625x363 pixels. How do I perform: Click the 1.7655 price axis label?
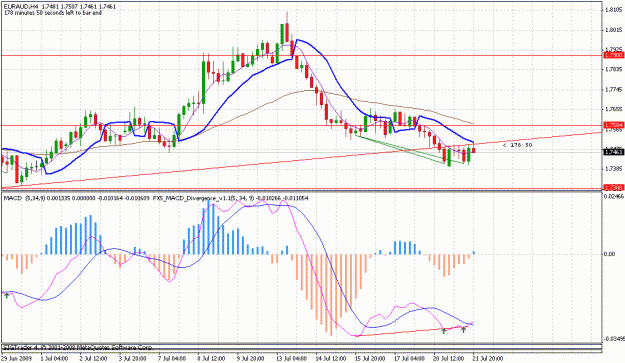pyautogui.click(x=614, y=109)
